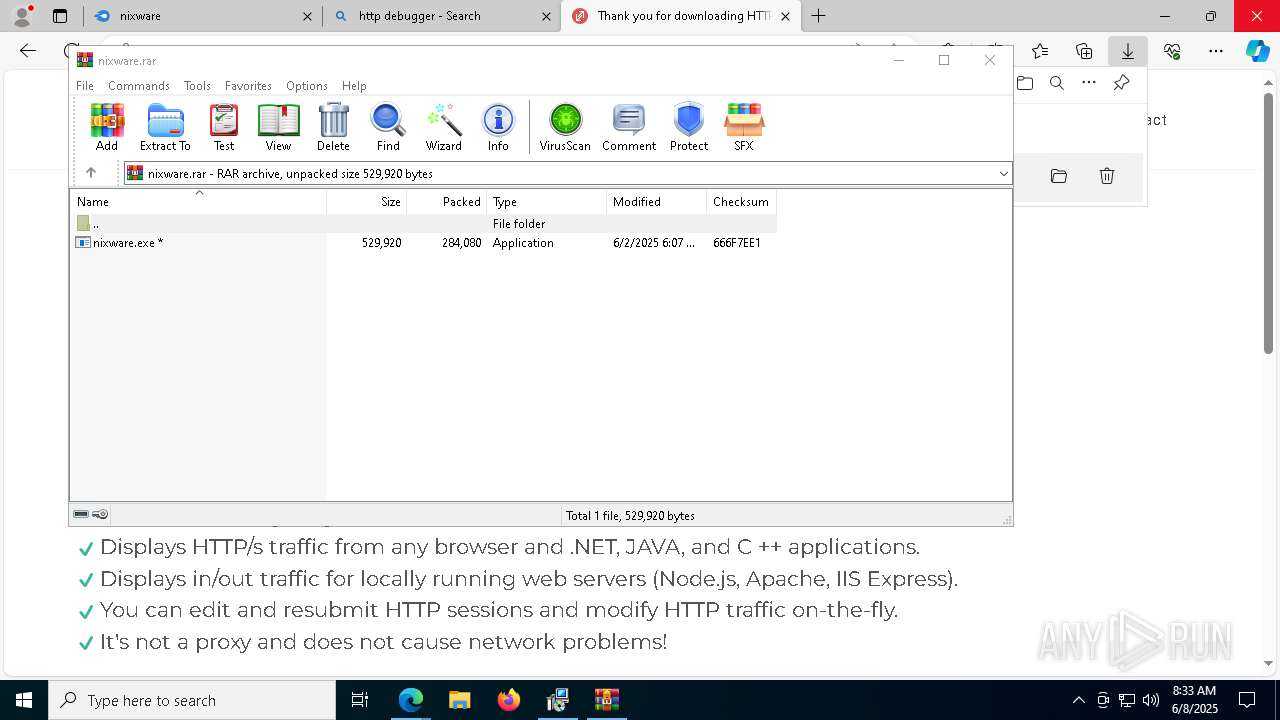
Task: Open the File menu in WinRAR
Action: (85, 86)
